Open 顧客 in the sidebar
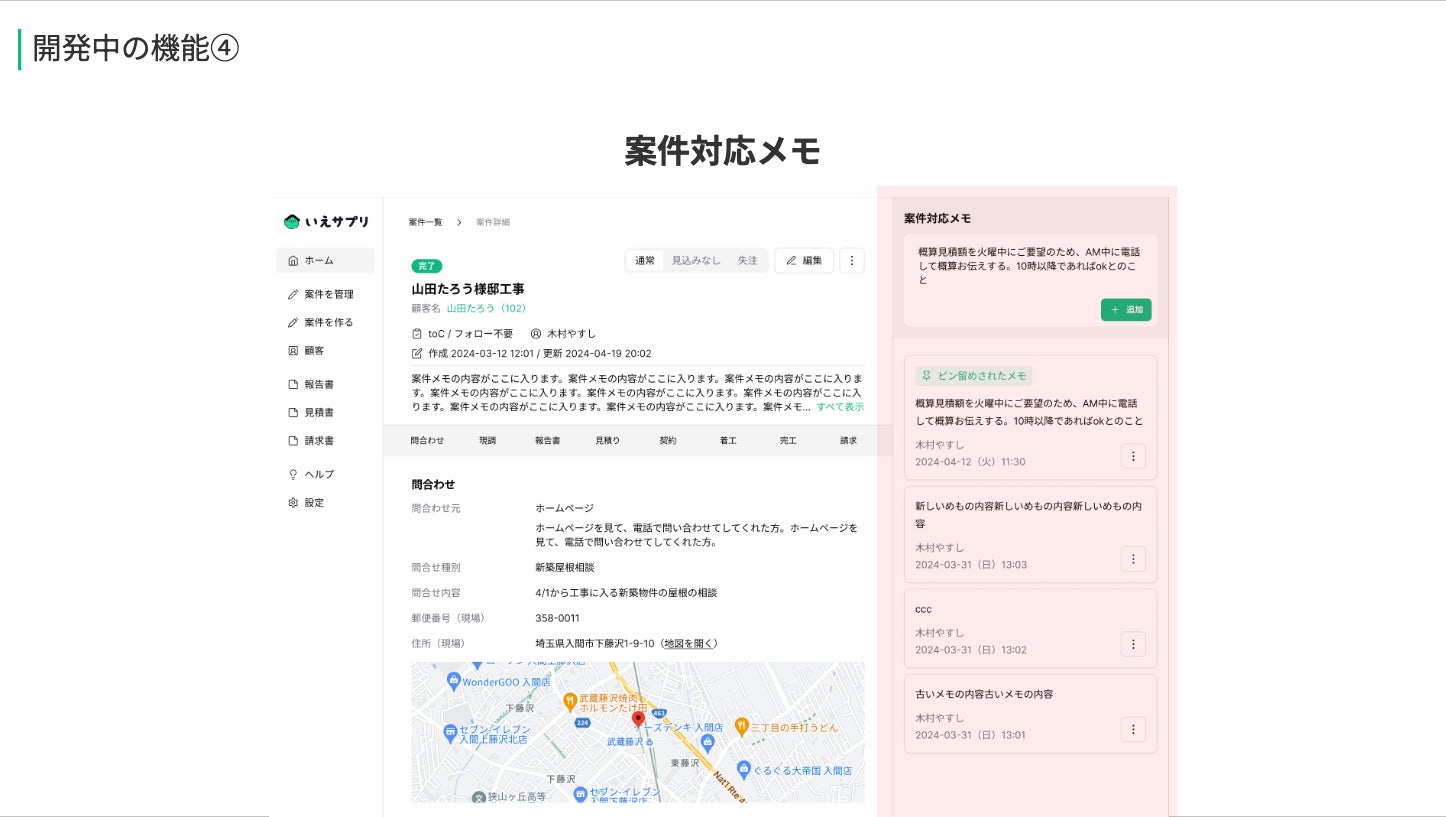1446x817 pixels. [x=326, y=351]
